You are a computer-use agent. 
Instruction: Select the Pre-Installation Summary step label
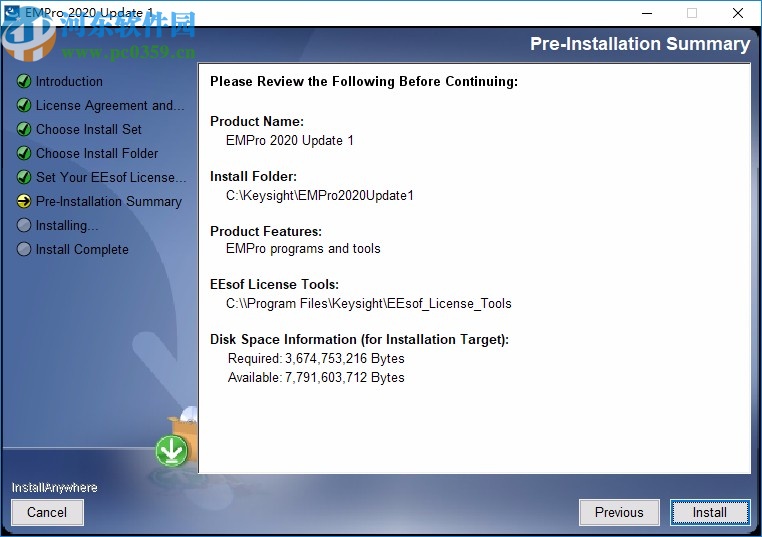109,201
